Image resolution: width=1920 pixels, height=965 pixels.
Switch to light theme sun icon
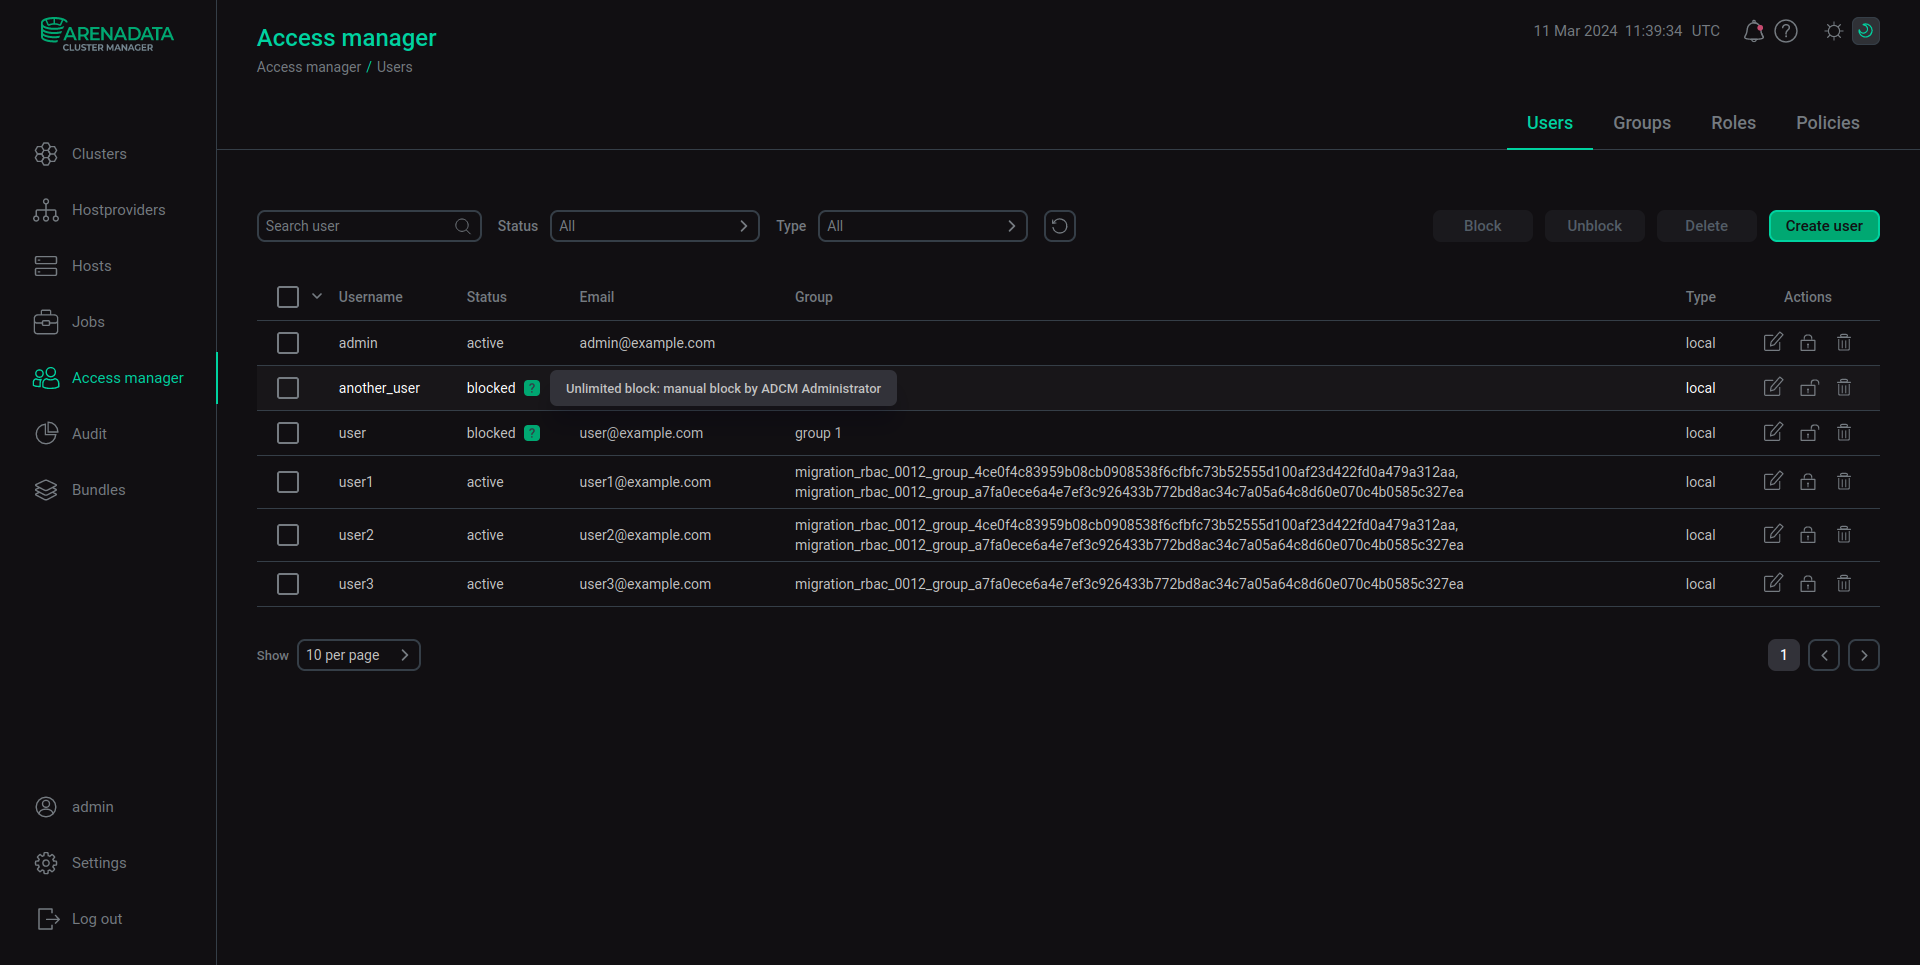coord(1833,31)
